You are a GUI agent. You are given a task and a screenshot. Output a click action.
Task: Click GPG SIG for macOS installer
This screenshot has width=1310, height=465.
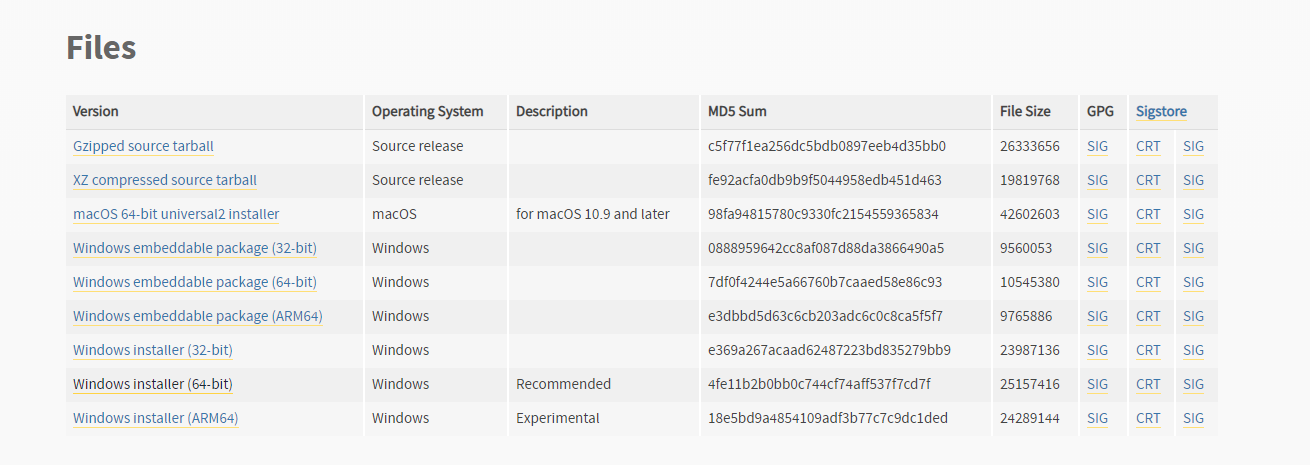(1097, 214)
